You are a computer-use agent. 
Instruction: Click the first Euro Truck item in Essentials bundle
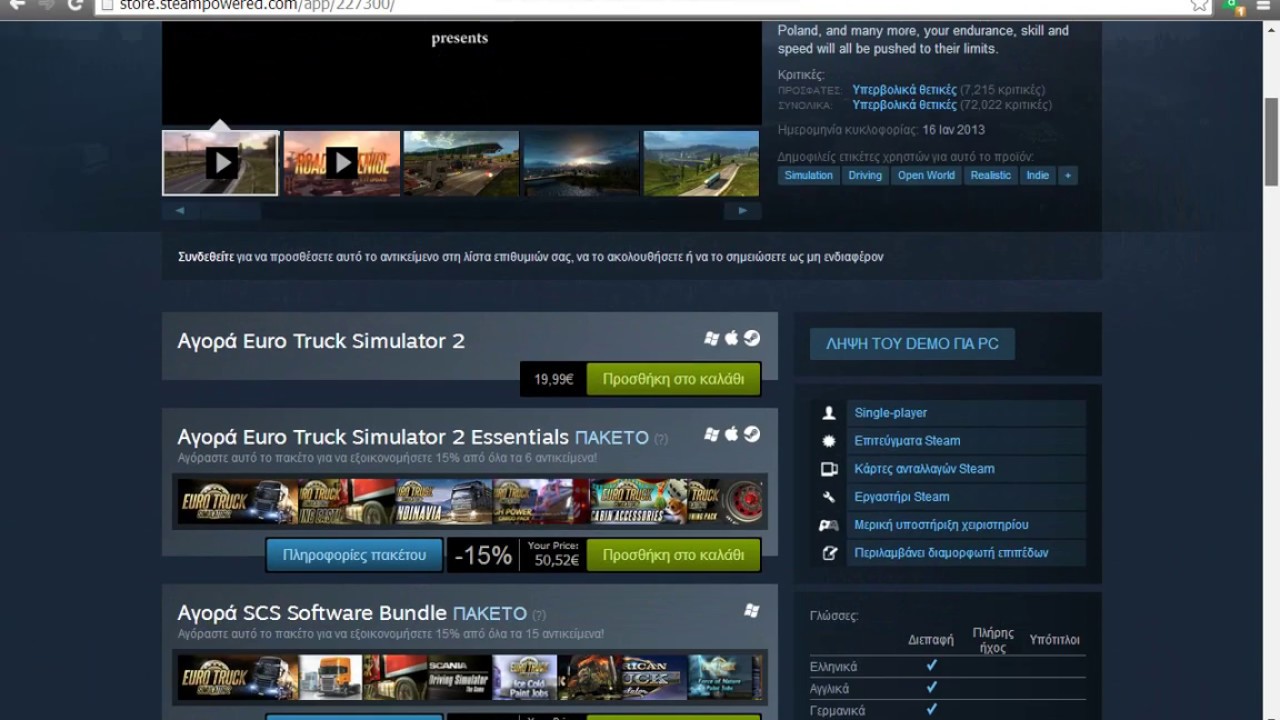pyautogui.click(x=238, y=502)
